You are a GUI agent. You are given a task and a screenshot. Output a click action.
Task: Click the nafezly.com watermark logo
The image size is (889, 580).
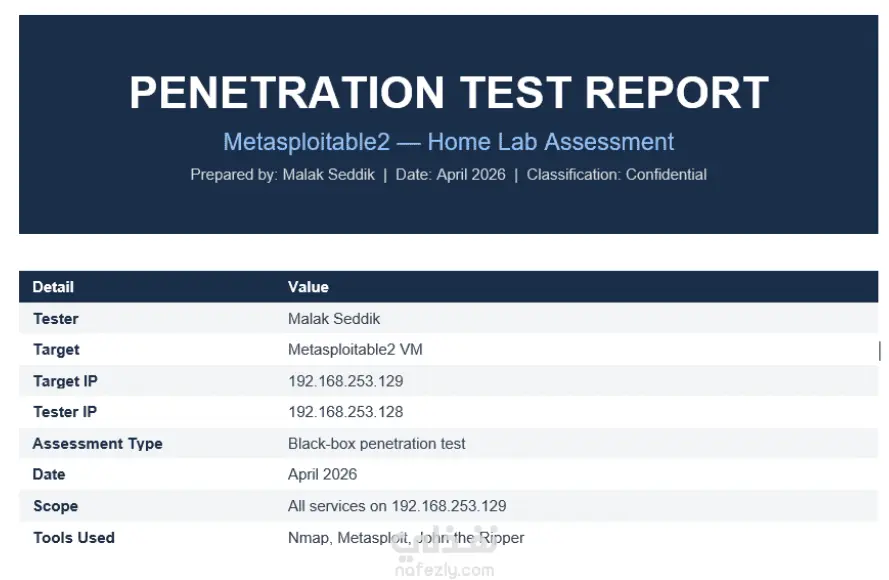[x=445, y=554]
